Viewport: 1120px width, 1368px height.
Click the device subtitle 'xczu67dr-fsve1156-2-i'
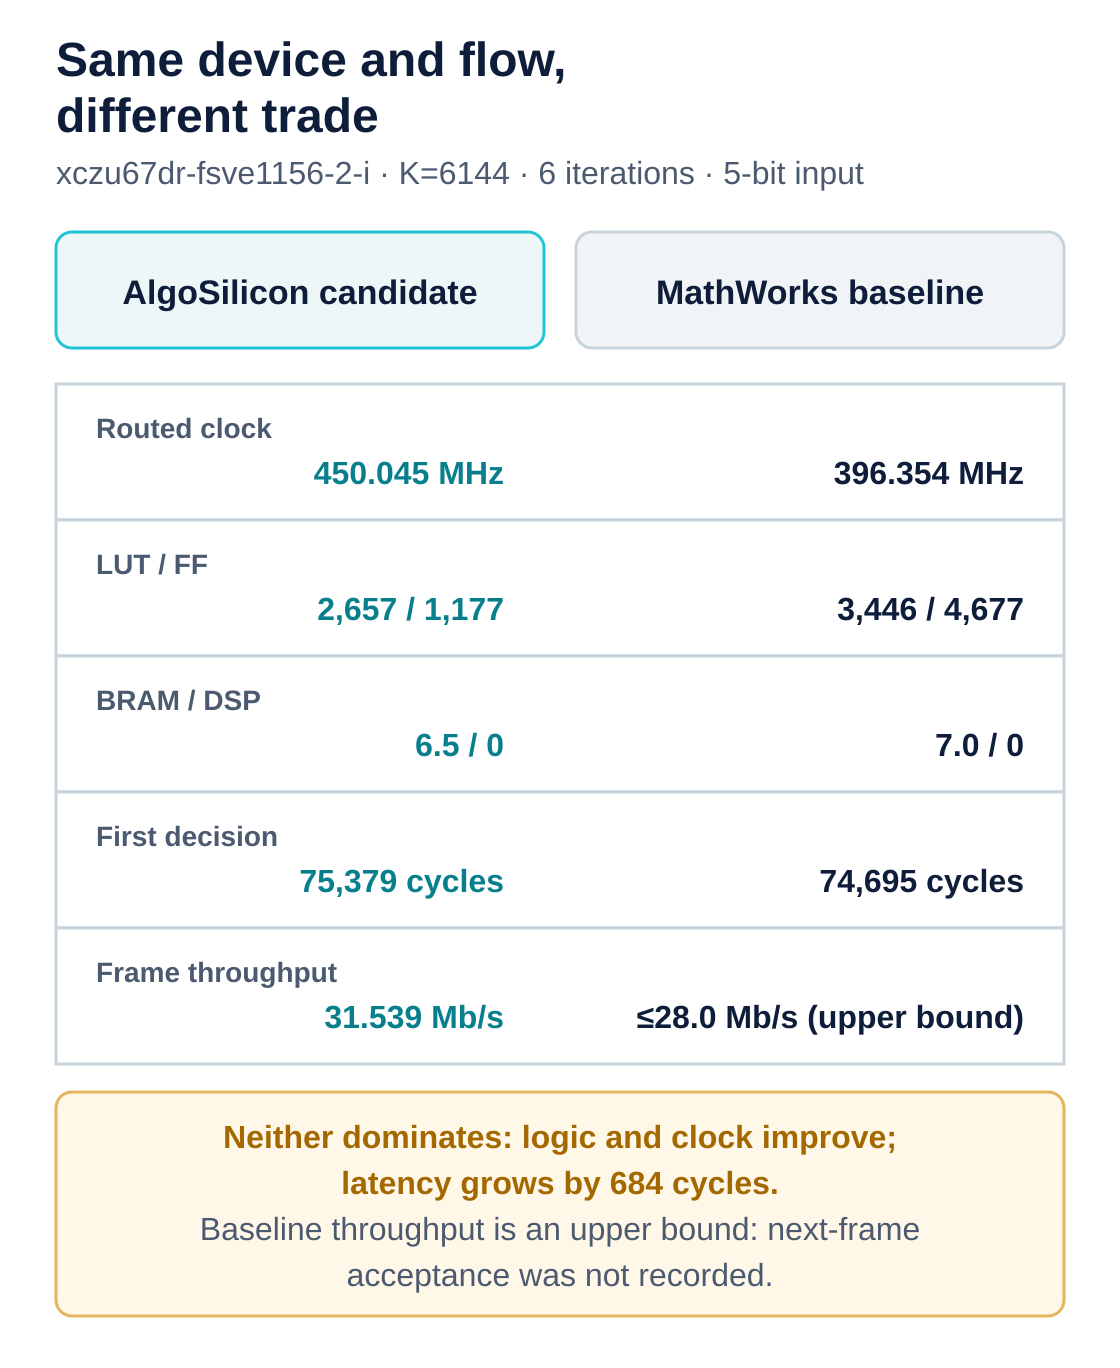213,173
